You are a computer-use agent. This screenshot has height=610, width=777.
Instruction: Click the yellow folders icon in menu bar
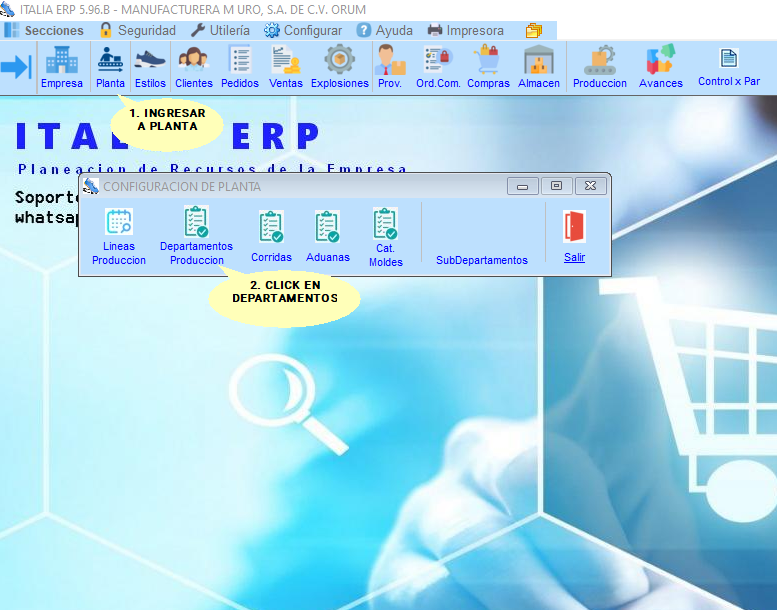pyautogui.click(x=534, y=31)
